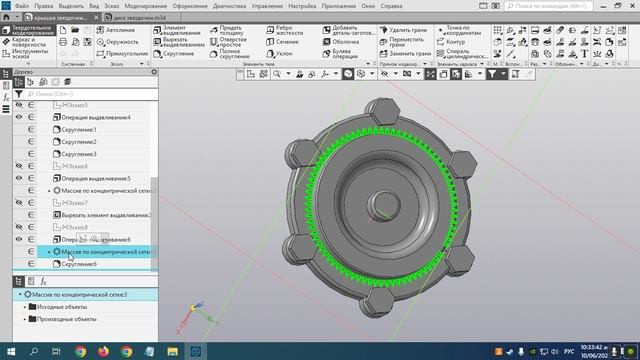Select the Скругление fillet tool in ribbon
Viewport: 640px width, 360px height.
pos(174,53)
